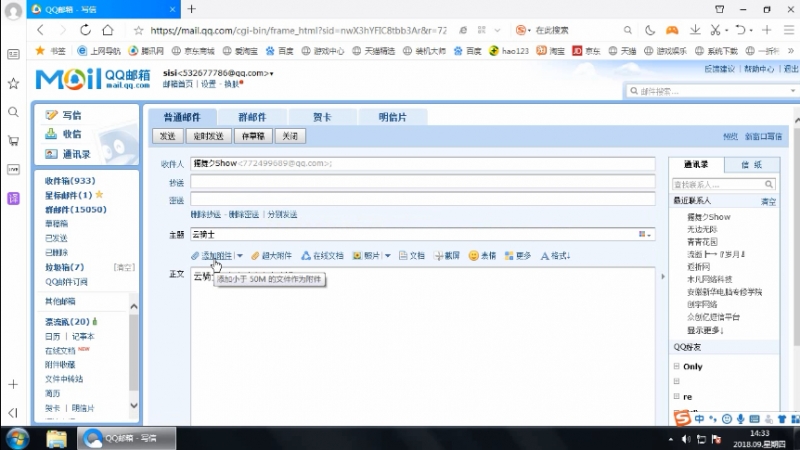
Task: Switch to postcard (明信片) tab
Action: [x=392, y=117]
